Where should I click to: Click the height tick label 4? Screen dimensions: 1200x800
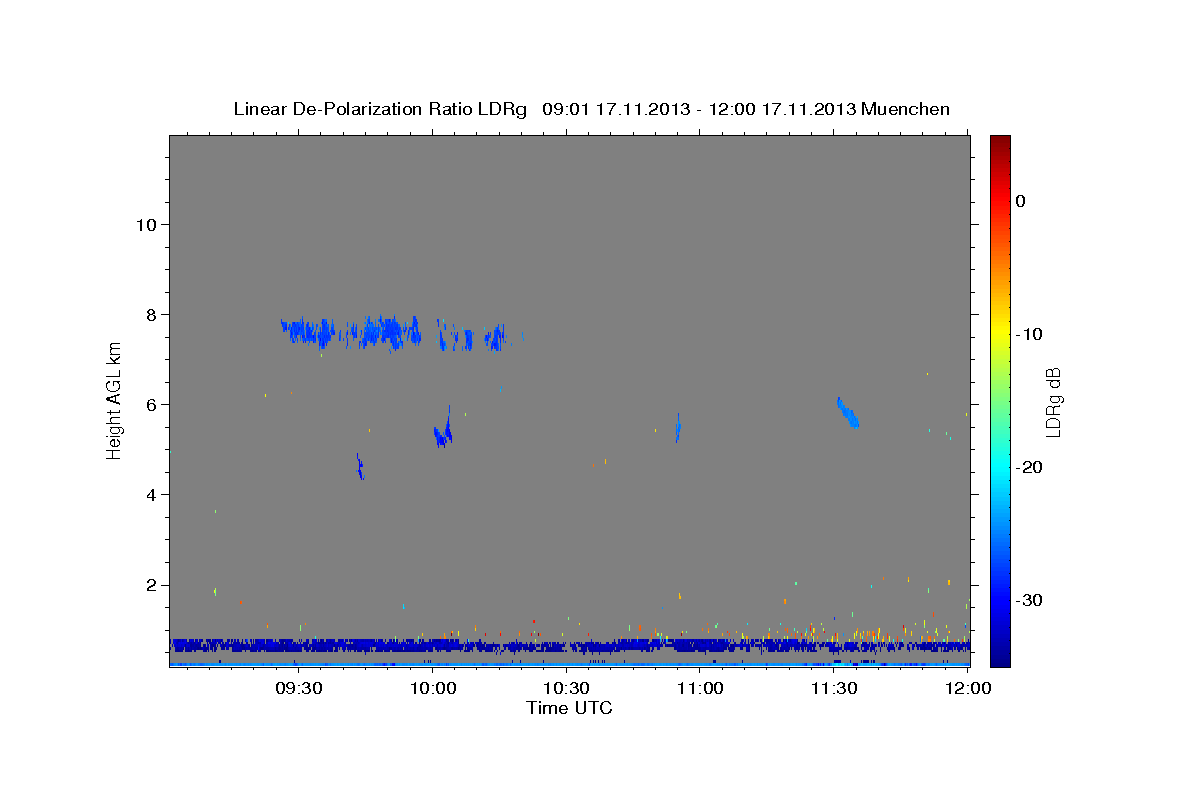(x=150, y=495)
